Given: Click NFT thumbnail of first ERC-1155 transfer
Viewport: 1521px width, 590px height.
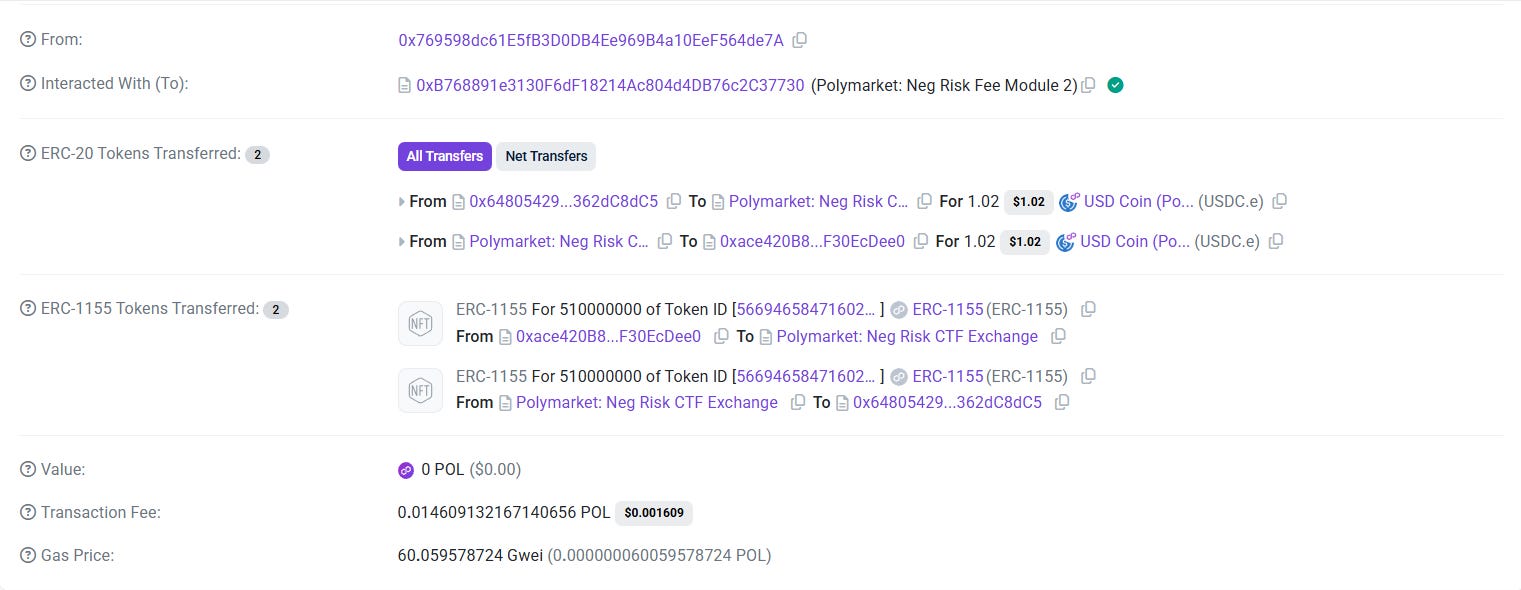Looking at the screenshot, I should click(420, 323).
